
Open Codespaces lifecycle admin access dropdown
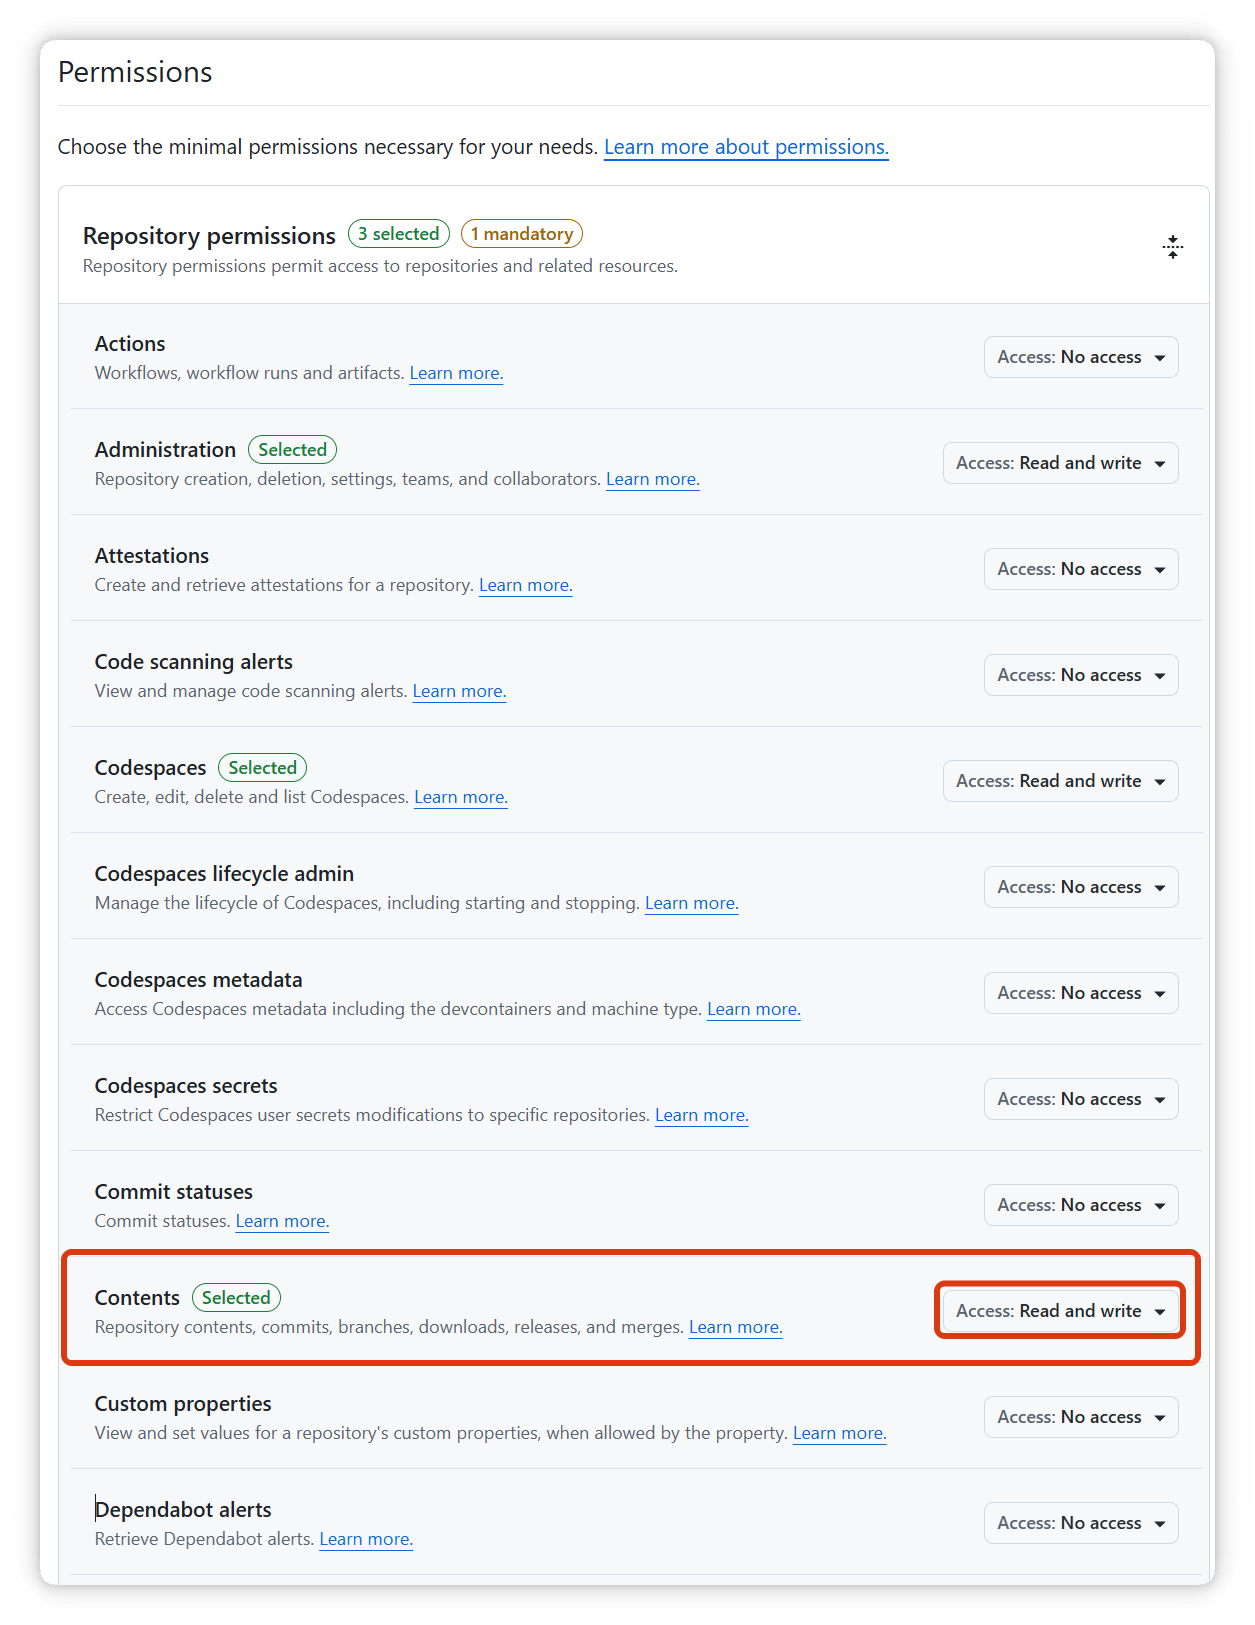[1081, 887]
